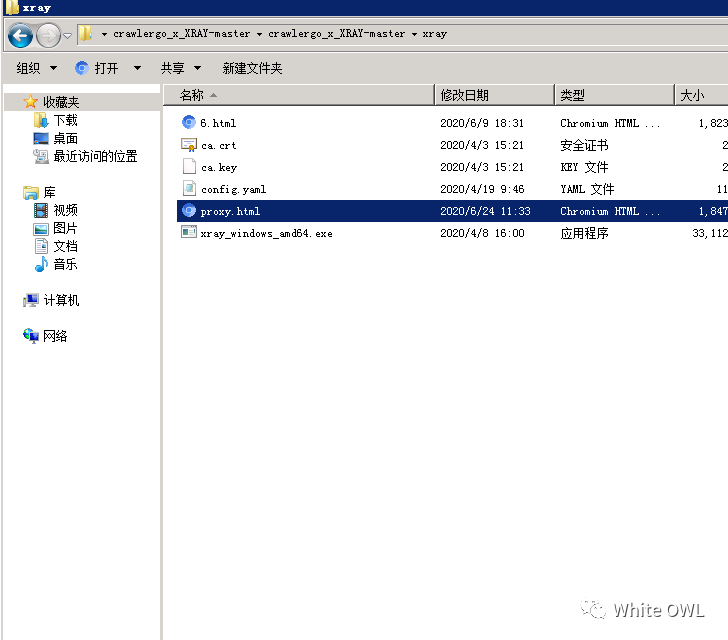
Task: Open the recent locations history arrow
Action: pyautogui.click(x=68, y=35)
